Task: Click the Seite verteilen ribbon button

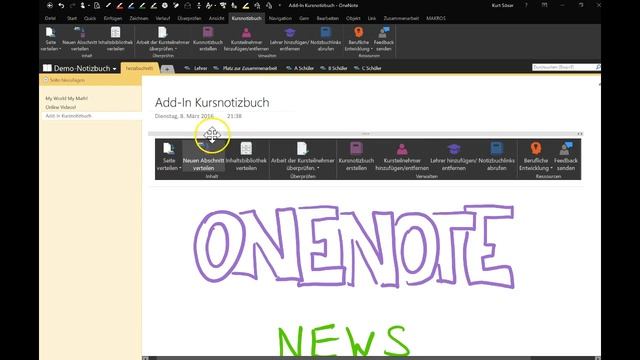Action: click(51, 39)
